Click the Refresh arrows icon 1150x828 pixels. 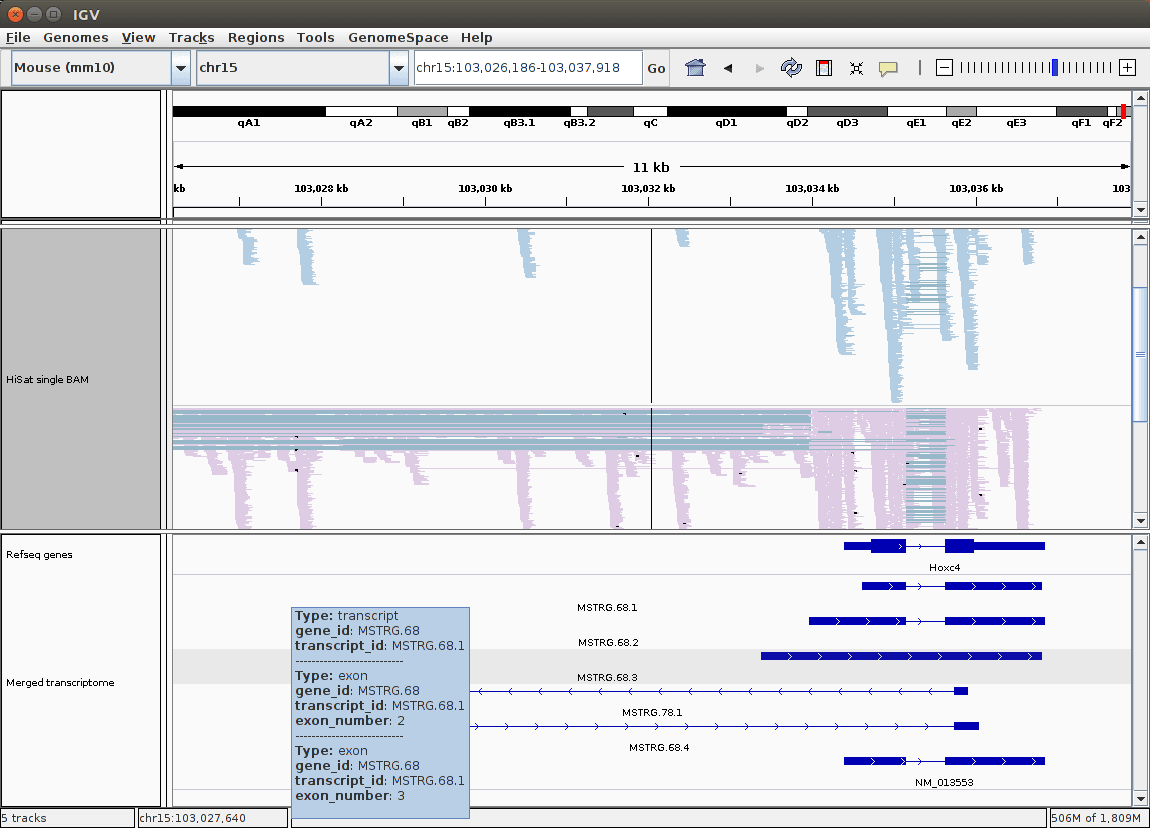coord(791,68)
